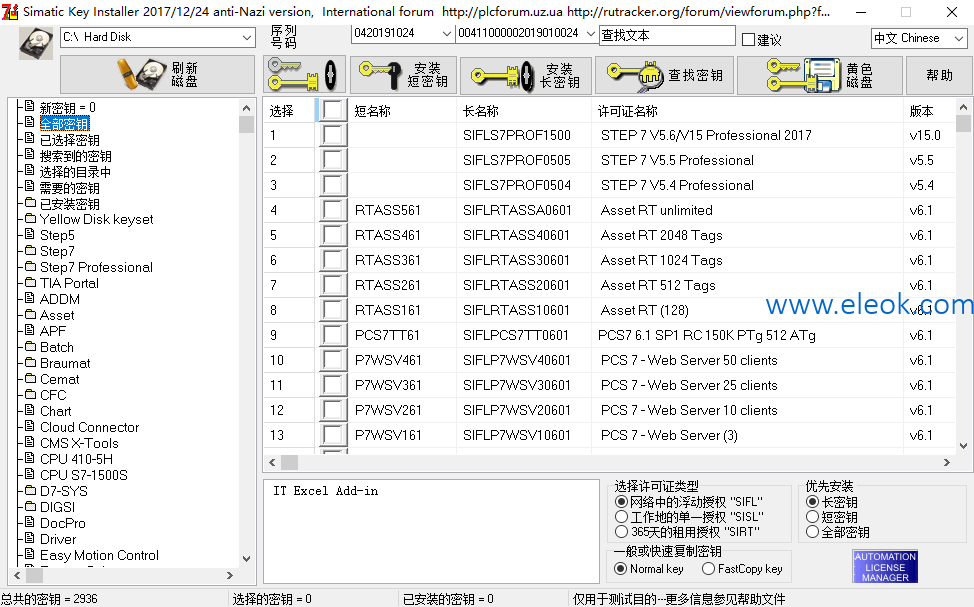Image resolution: width=974 pixels, height=607 pixels.
Task: Select single license "SISL" radio option
Action: [x=621, y=517]
